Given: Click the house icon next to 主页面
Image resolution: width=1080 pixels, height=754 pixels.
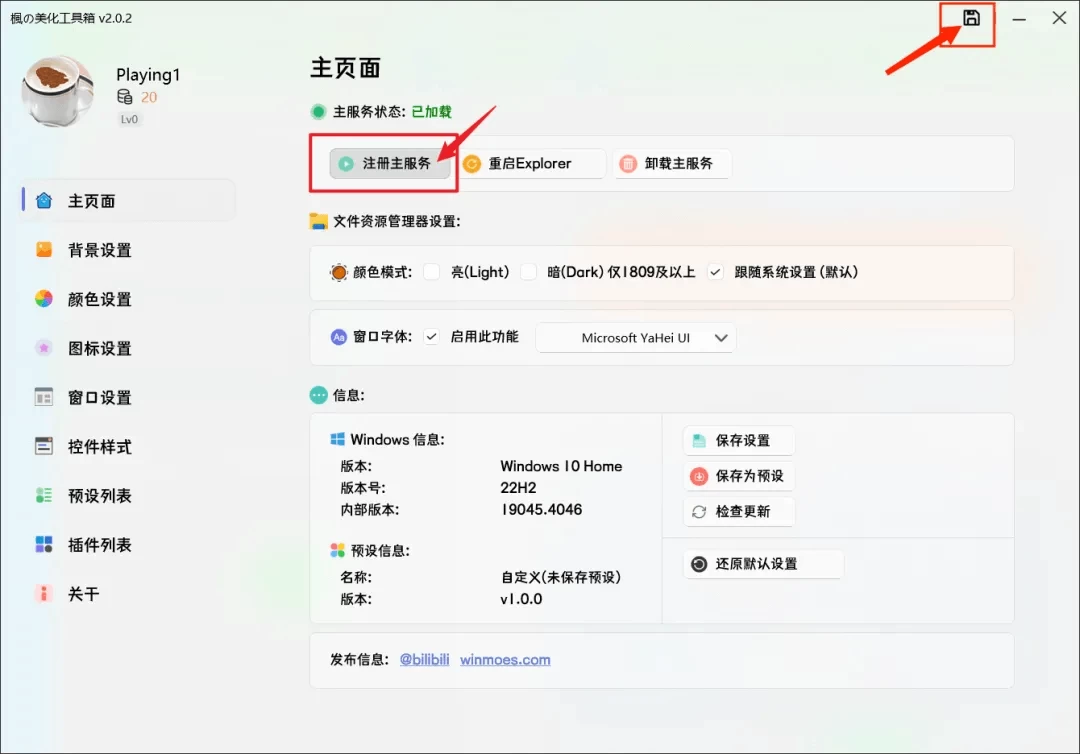Looking at the screenshot, I should tap(44, 200).
